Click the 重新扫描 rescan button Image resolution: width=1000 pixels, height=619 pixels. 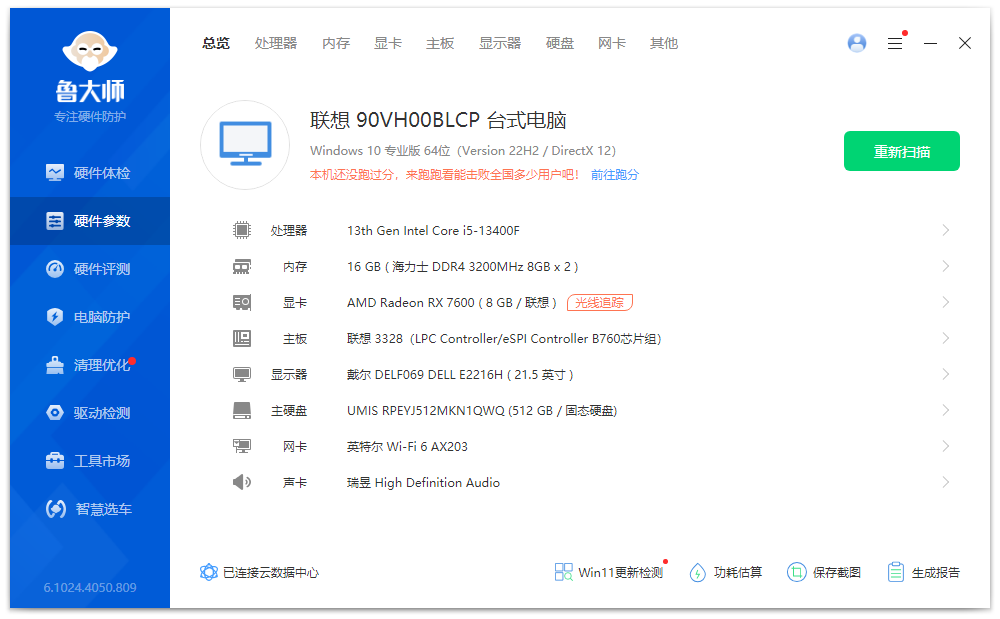[x=901, y=151]
